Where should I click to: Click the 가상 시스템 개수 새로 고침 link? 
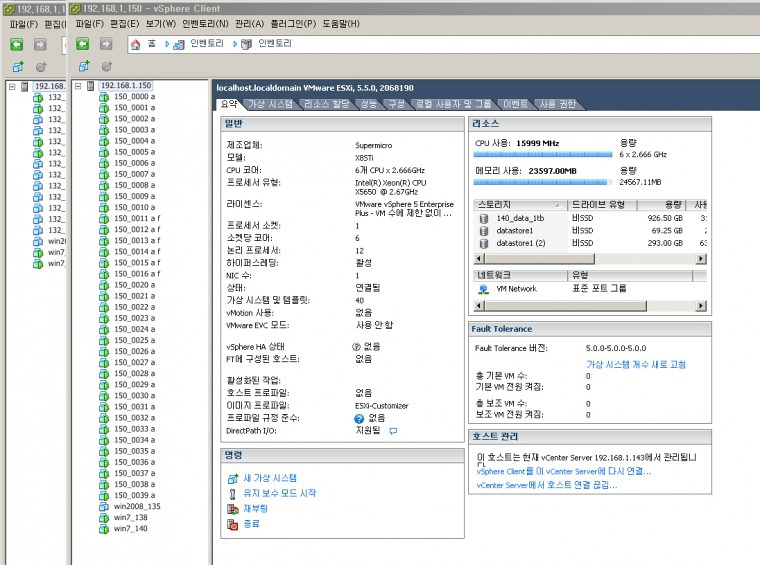636,364
